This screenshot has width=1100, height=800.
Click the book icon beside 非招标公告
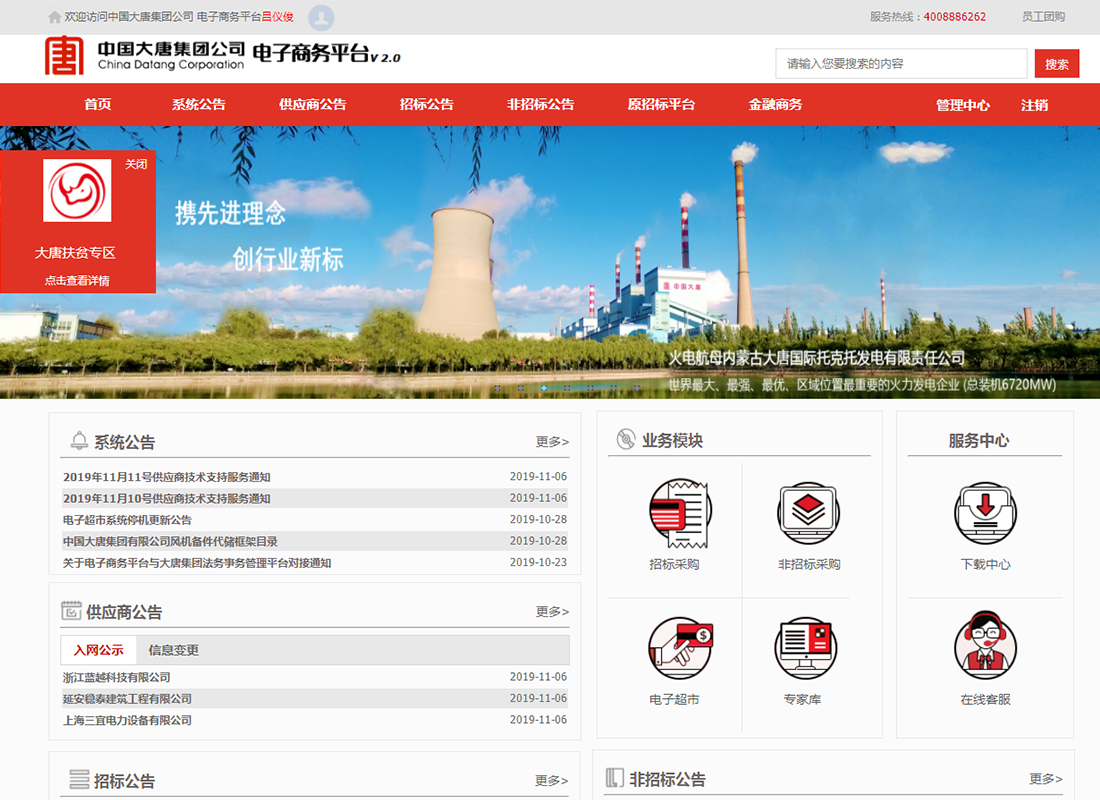615,778
